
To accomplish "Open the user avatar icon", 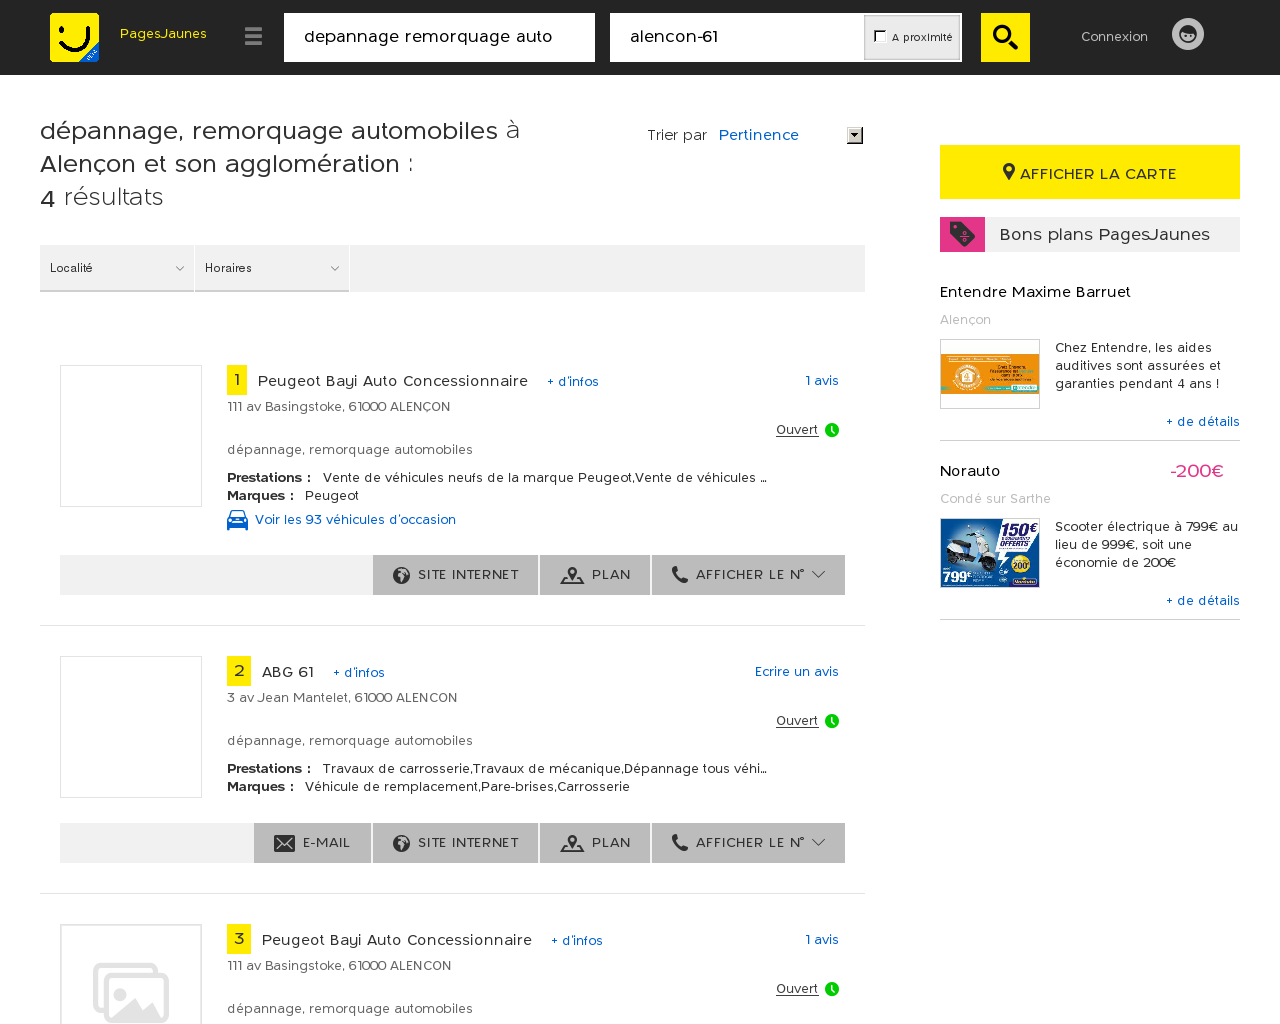I will click(1188, 34).
